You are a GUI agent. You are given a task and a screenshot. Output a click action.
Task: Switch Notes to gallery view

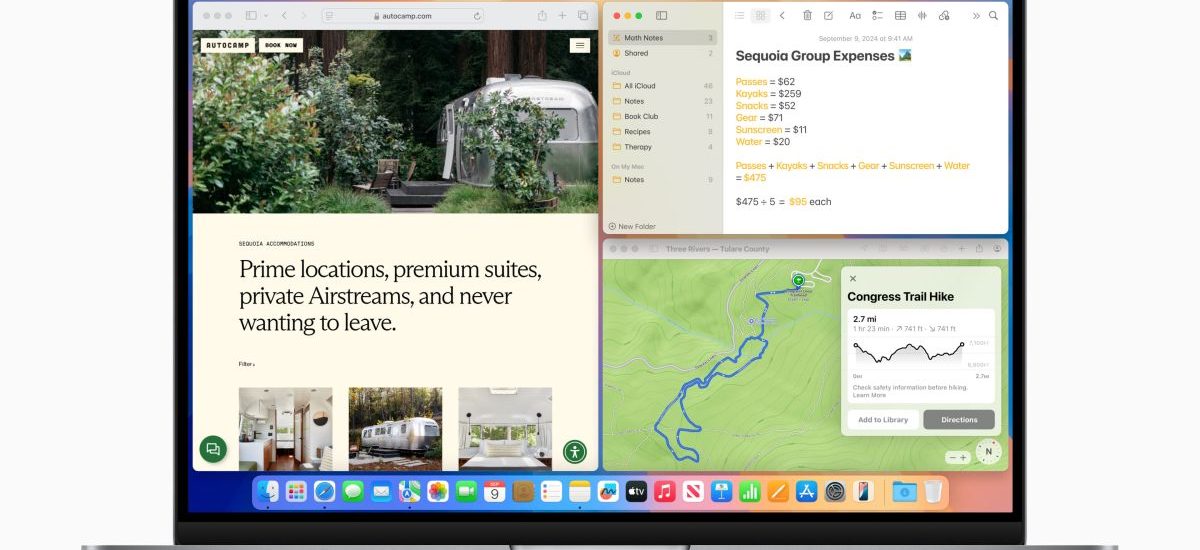click(760, 16)
